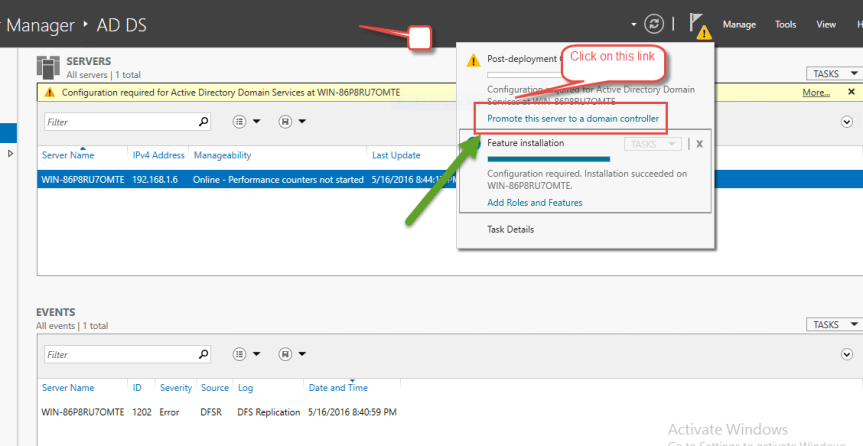Click the Refresh icon in the header
This screenshot has width=863, height=446.
pos(654,24)
